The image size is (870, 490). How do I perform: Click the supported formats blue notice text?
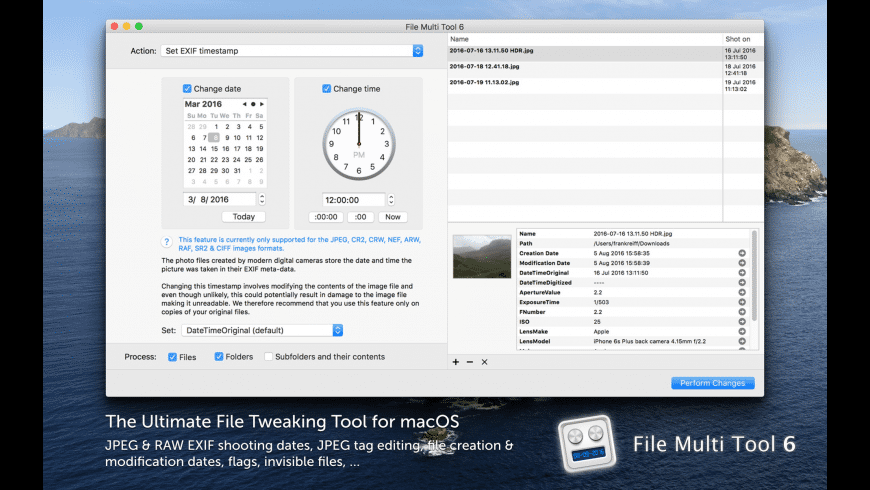click(x=300, y=244)
